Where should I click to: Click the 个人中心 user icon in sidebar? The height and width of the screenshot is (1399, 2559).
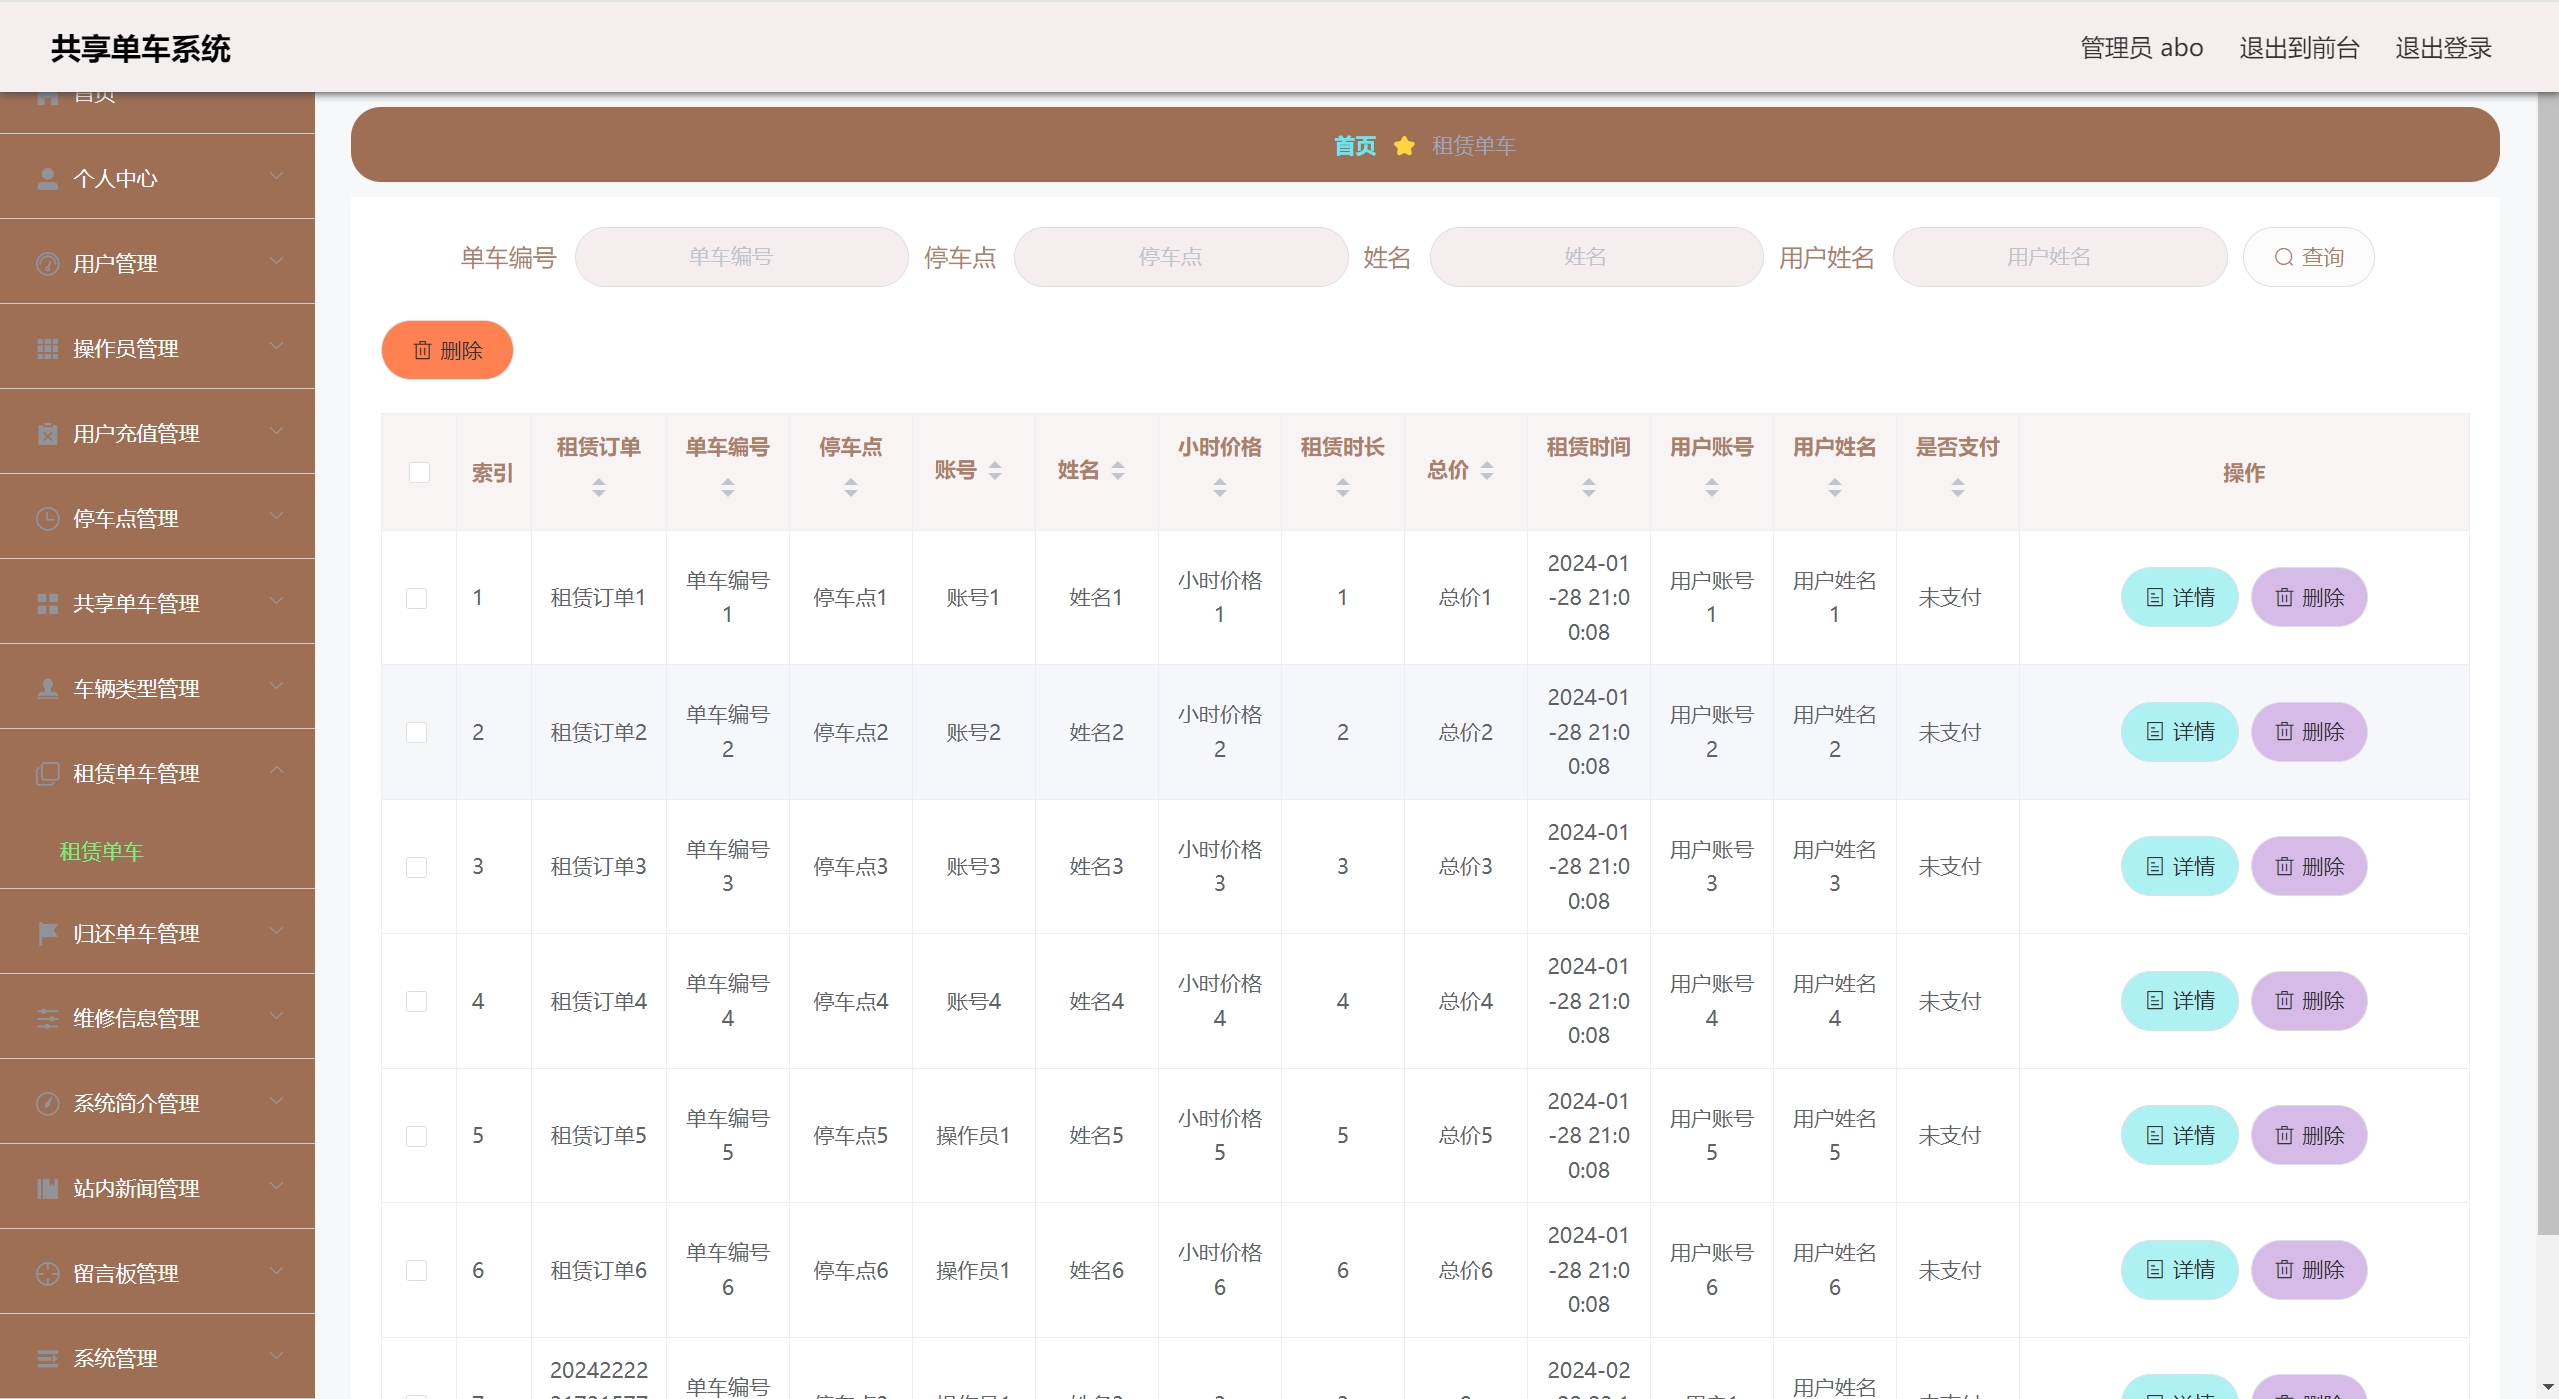47,179
